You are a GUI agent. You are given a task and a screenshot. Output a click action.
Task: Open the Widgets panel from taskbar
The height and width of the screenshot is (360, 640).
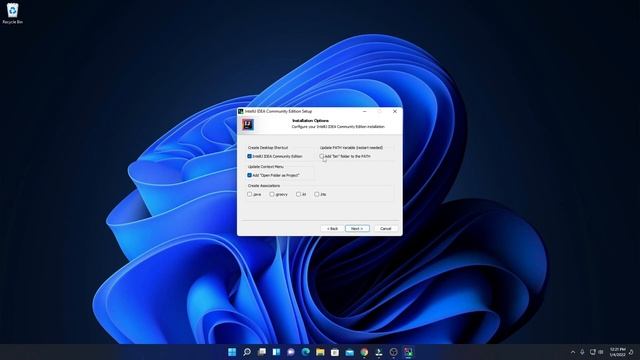276,352
